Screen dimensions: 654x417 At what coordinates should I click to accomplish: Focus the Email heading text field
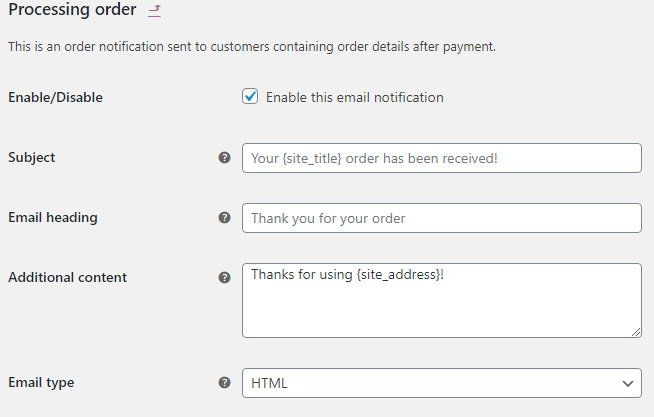442,218
